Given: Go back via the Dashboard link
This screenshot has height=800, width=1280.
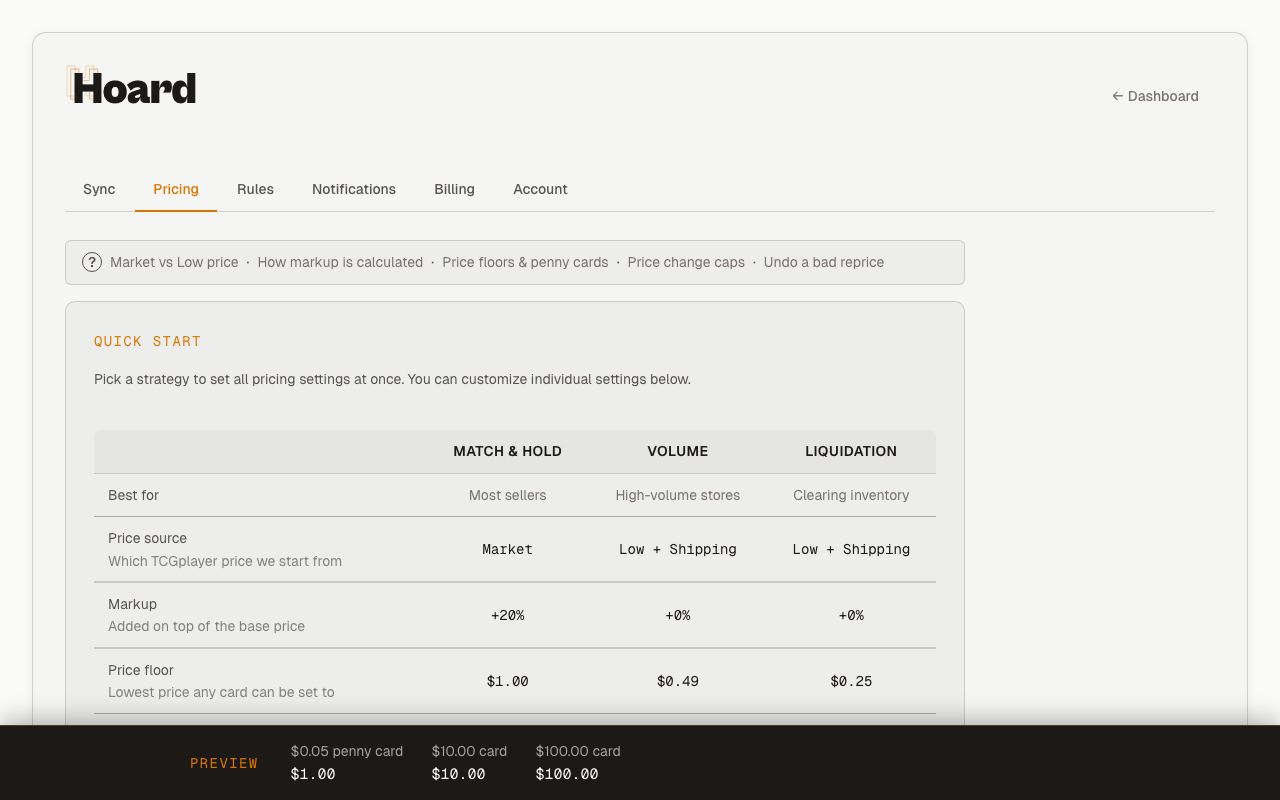Looking at the screenshot, I should coord(1155,96).
